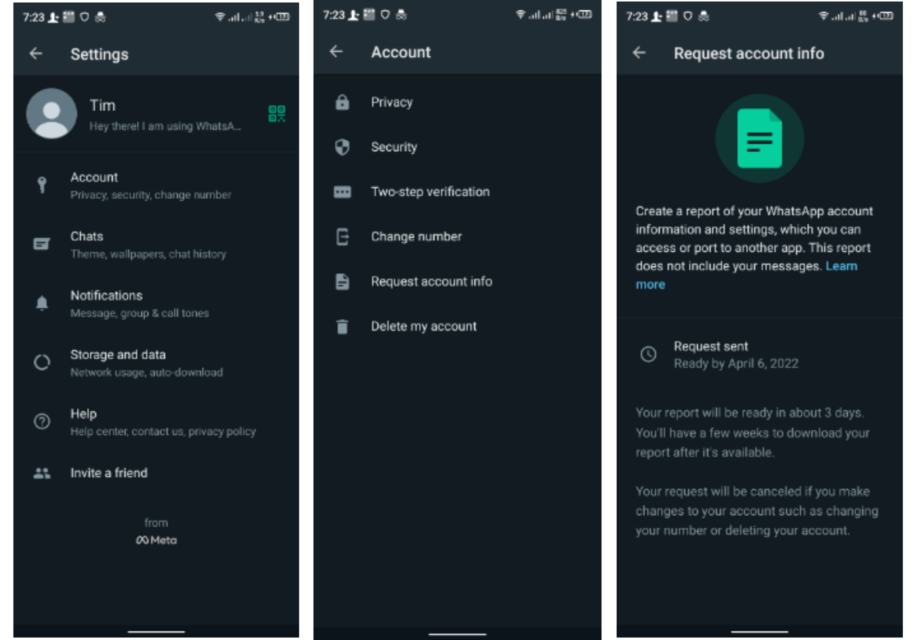915x640 pixels.
Task: Tap the bell icon for Notifications
Action: pyautogui.click(x=41, y=303)
